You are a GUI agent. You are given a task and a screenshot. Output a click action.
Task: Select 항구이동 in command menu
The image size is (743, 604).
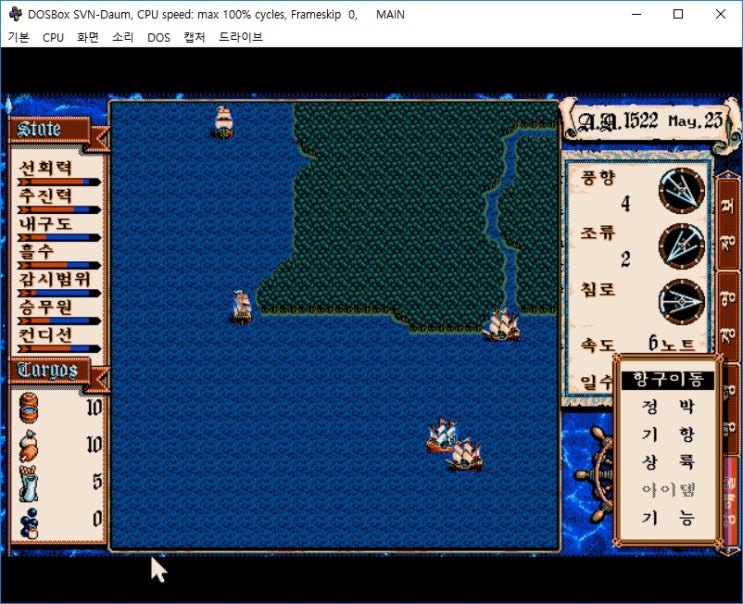668,380
